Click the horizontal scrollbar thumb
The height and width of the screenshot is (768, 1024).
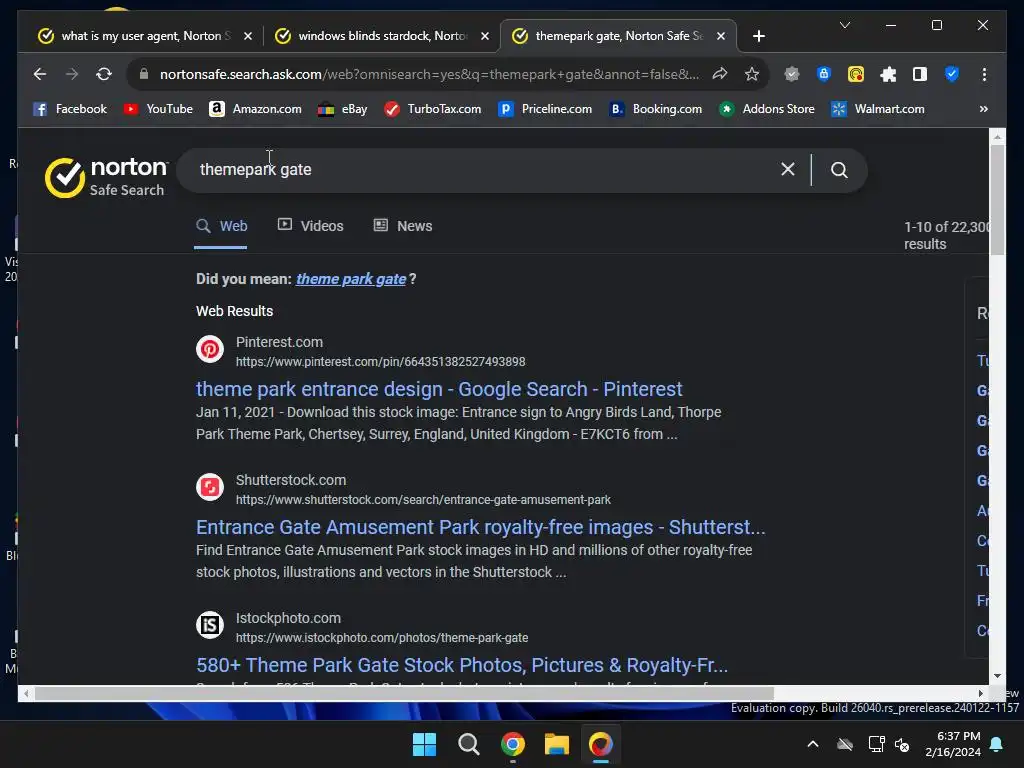(x=404, y=693)
